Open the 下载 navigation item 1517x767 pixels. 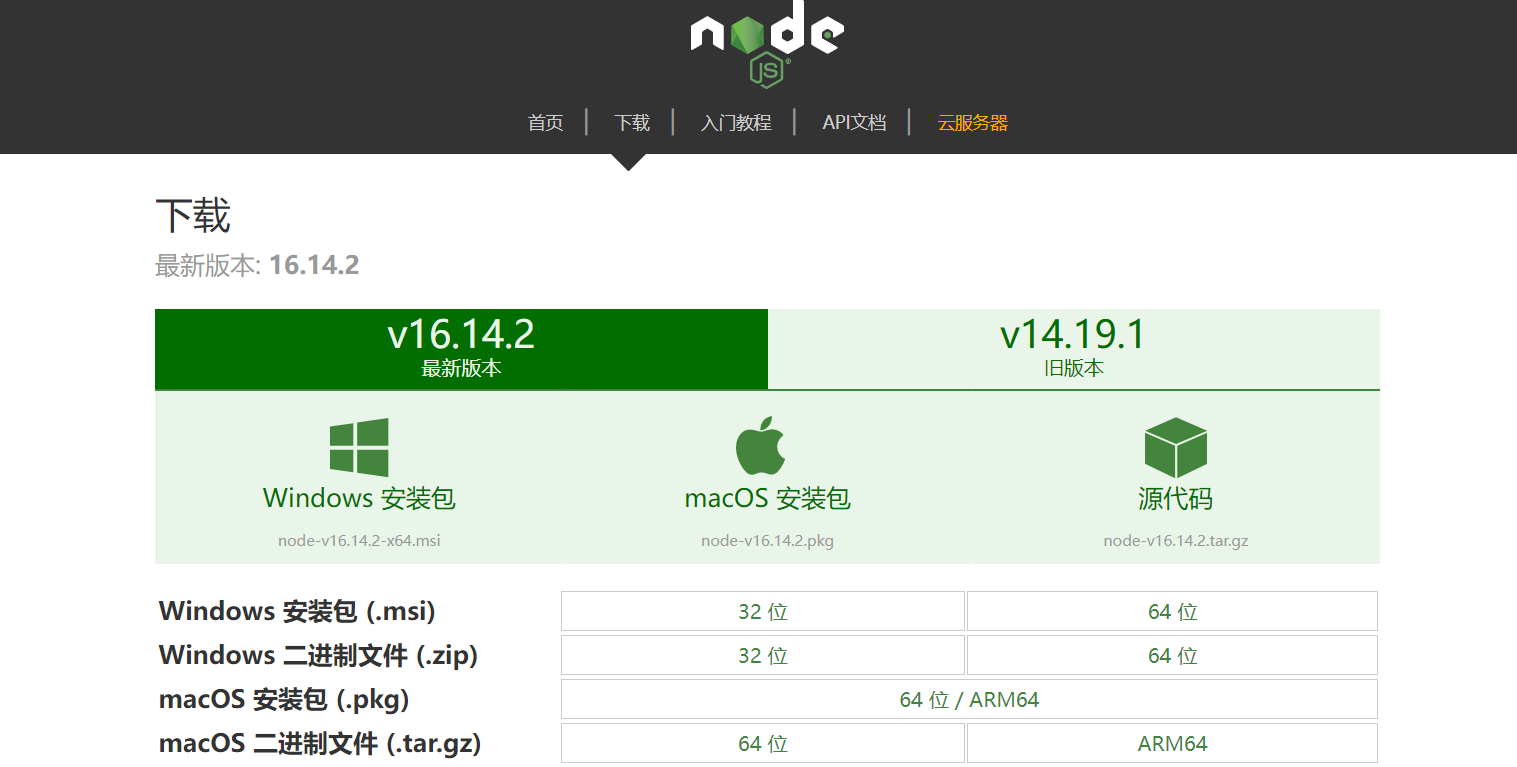(632, 123)
